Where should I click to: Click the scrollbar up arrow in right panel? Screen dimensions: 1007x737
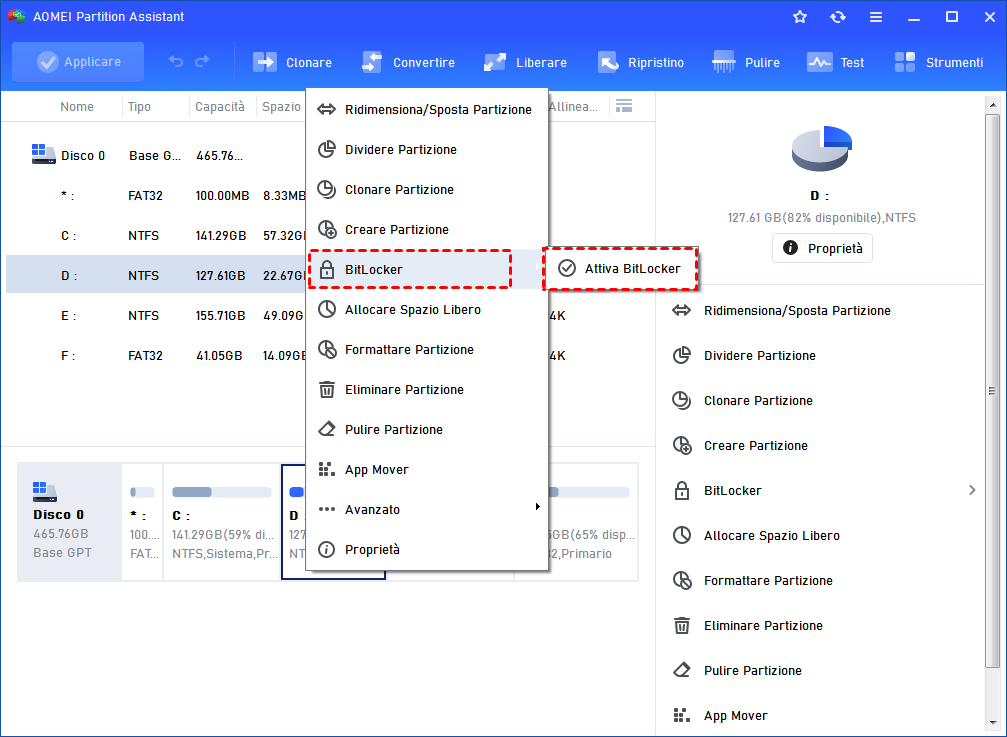pos(993,105)
